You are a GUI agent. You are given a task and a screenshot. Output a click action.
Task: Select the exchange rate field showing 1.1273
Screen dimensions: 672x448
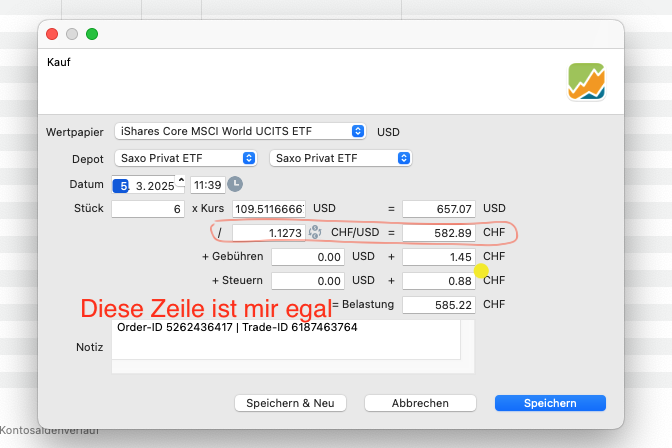(268, 232)
